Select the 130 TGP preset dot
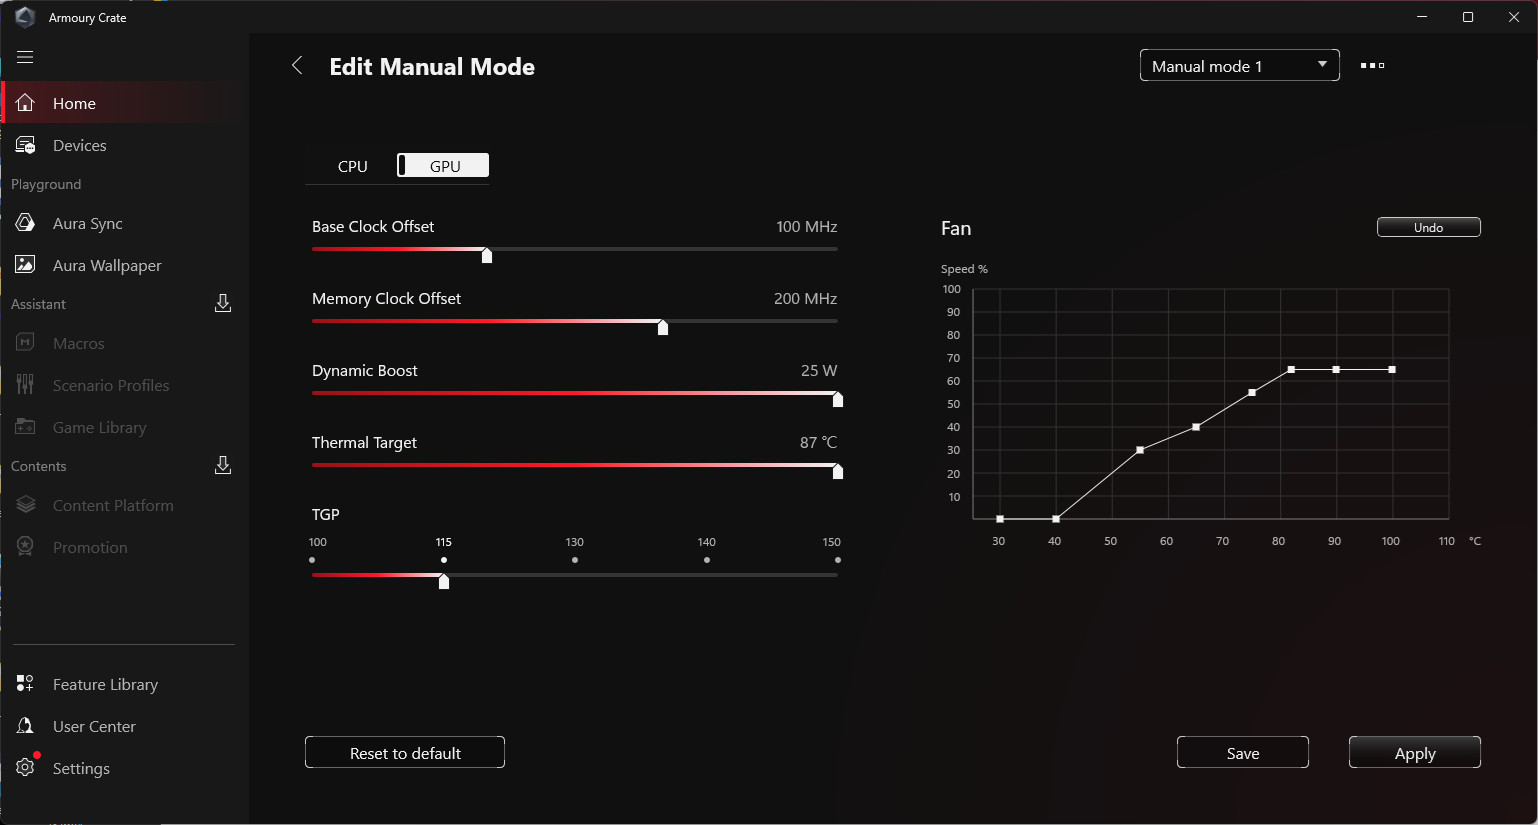 pyautogui.click(x=575, y=560)
